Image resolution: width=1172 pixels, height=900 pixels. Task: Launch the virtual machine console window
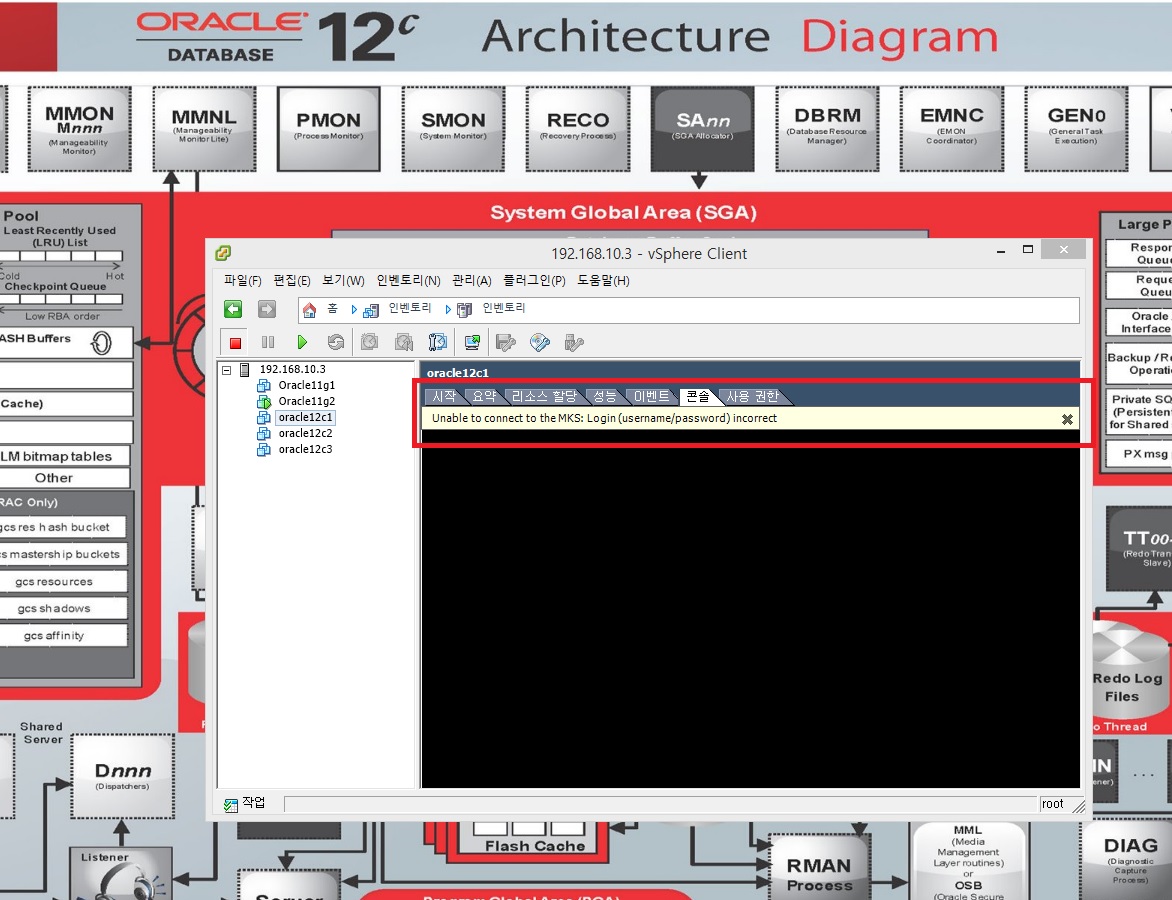click(x=472, y=342)
